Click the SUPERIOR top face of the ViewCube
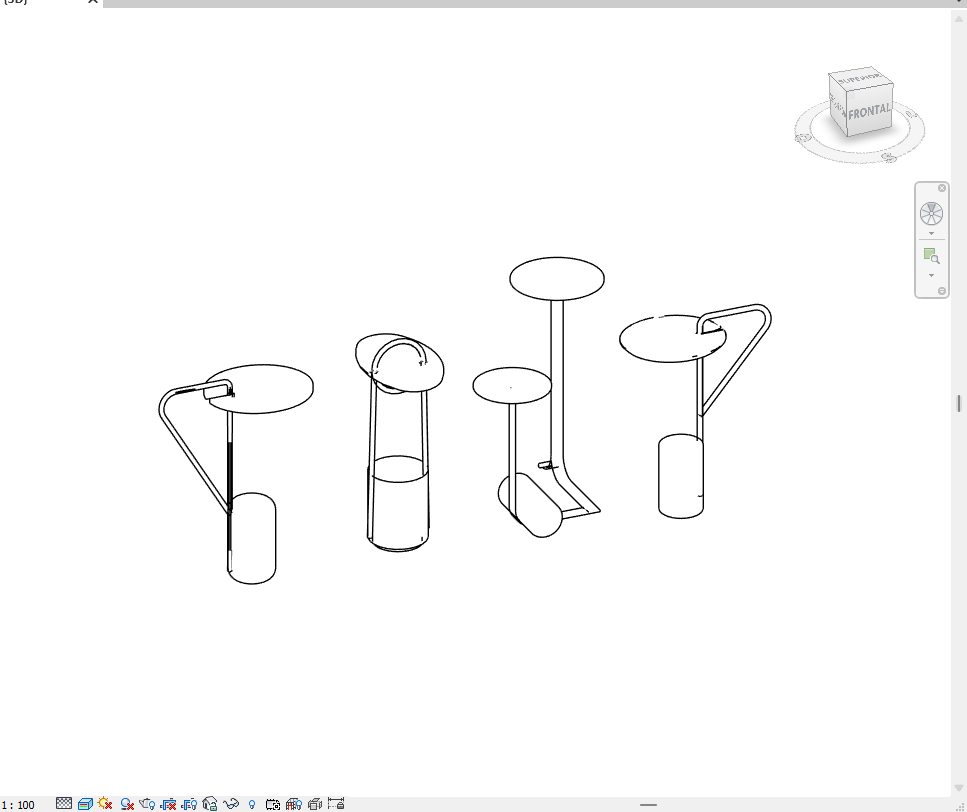The width and height of the screenshot is (967, 812). 861,79
